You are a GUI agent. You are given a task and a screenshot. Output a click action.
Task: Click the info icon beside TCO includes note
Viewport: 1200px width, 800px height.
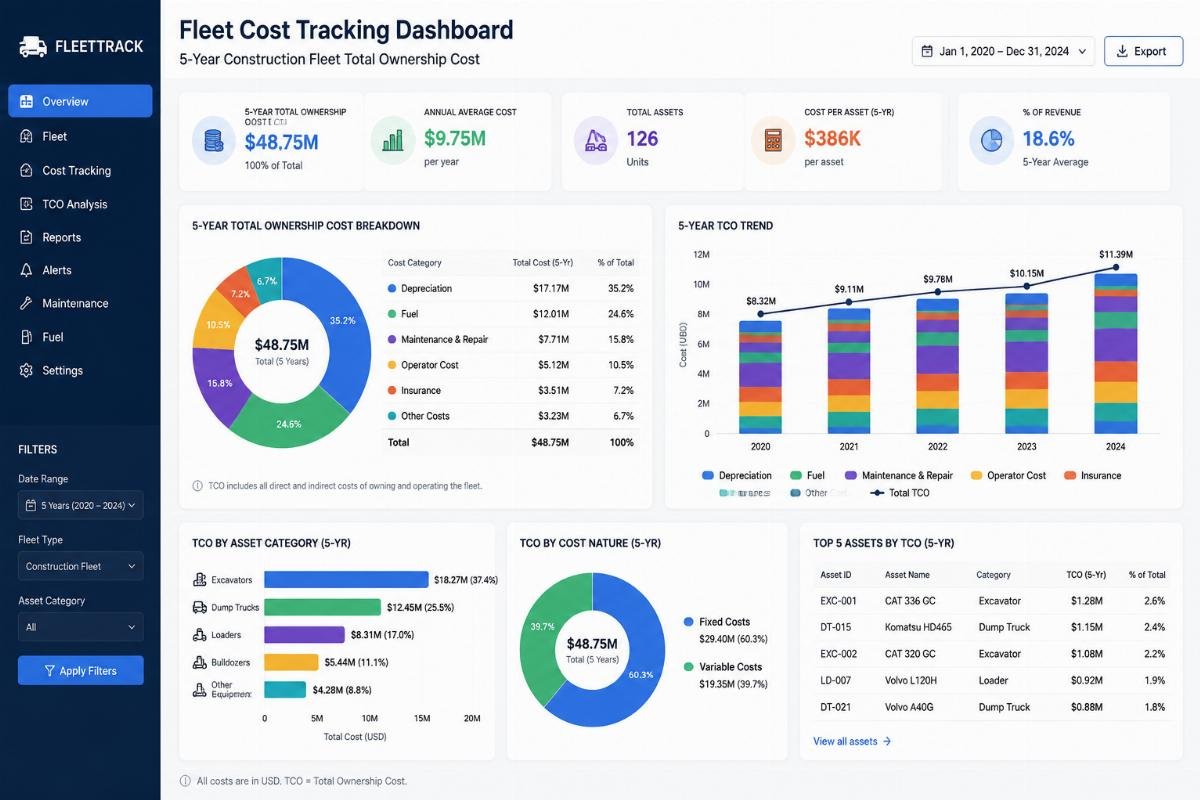click(x=197, y=485)
